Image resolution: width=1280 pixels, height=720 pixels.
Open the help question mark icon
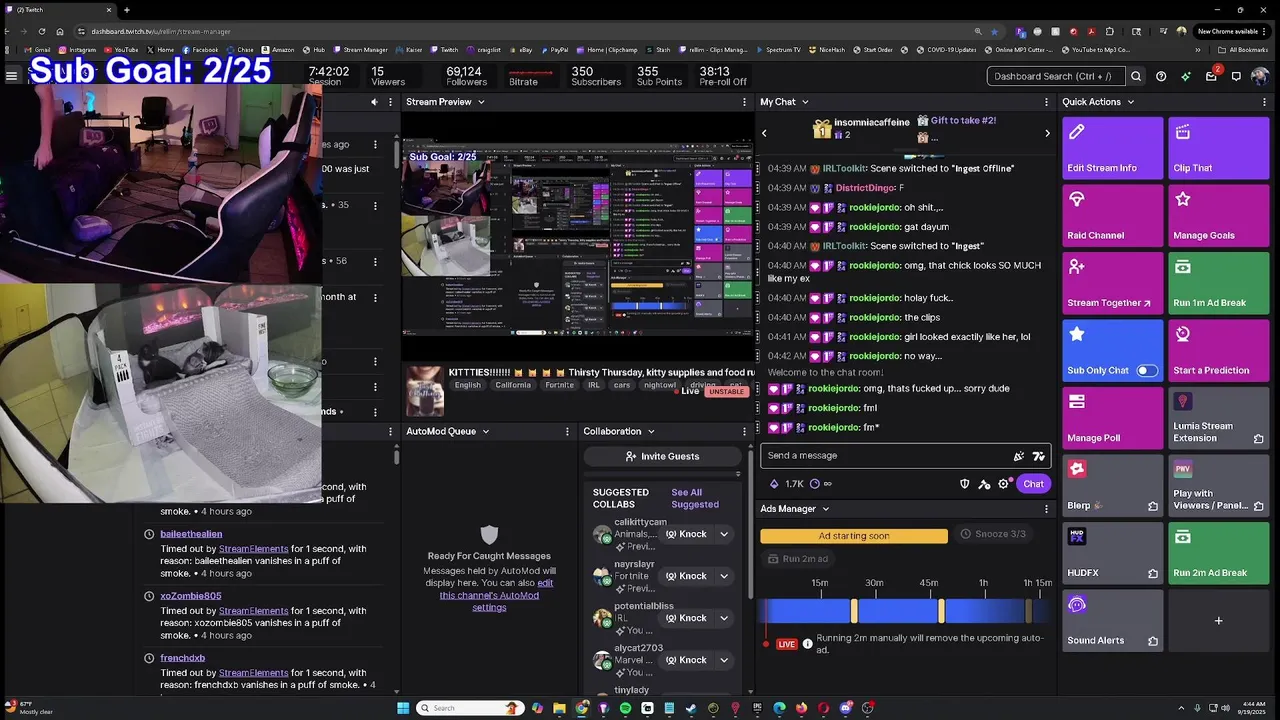(x=1161, y=76)
